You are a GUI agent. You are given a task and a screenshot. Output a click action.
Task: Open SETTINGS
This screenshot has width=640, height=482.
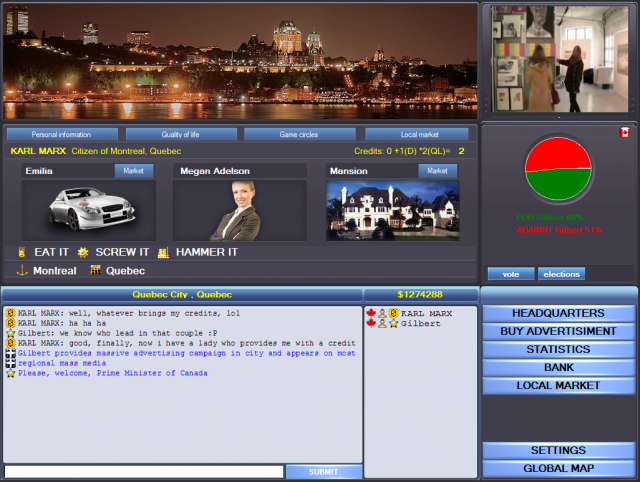[x=558, y=450]
